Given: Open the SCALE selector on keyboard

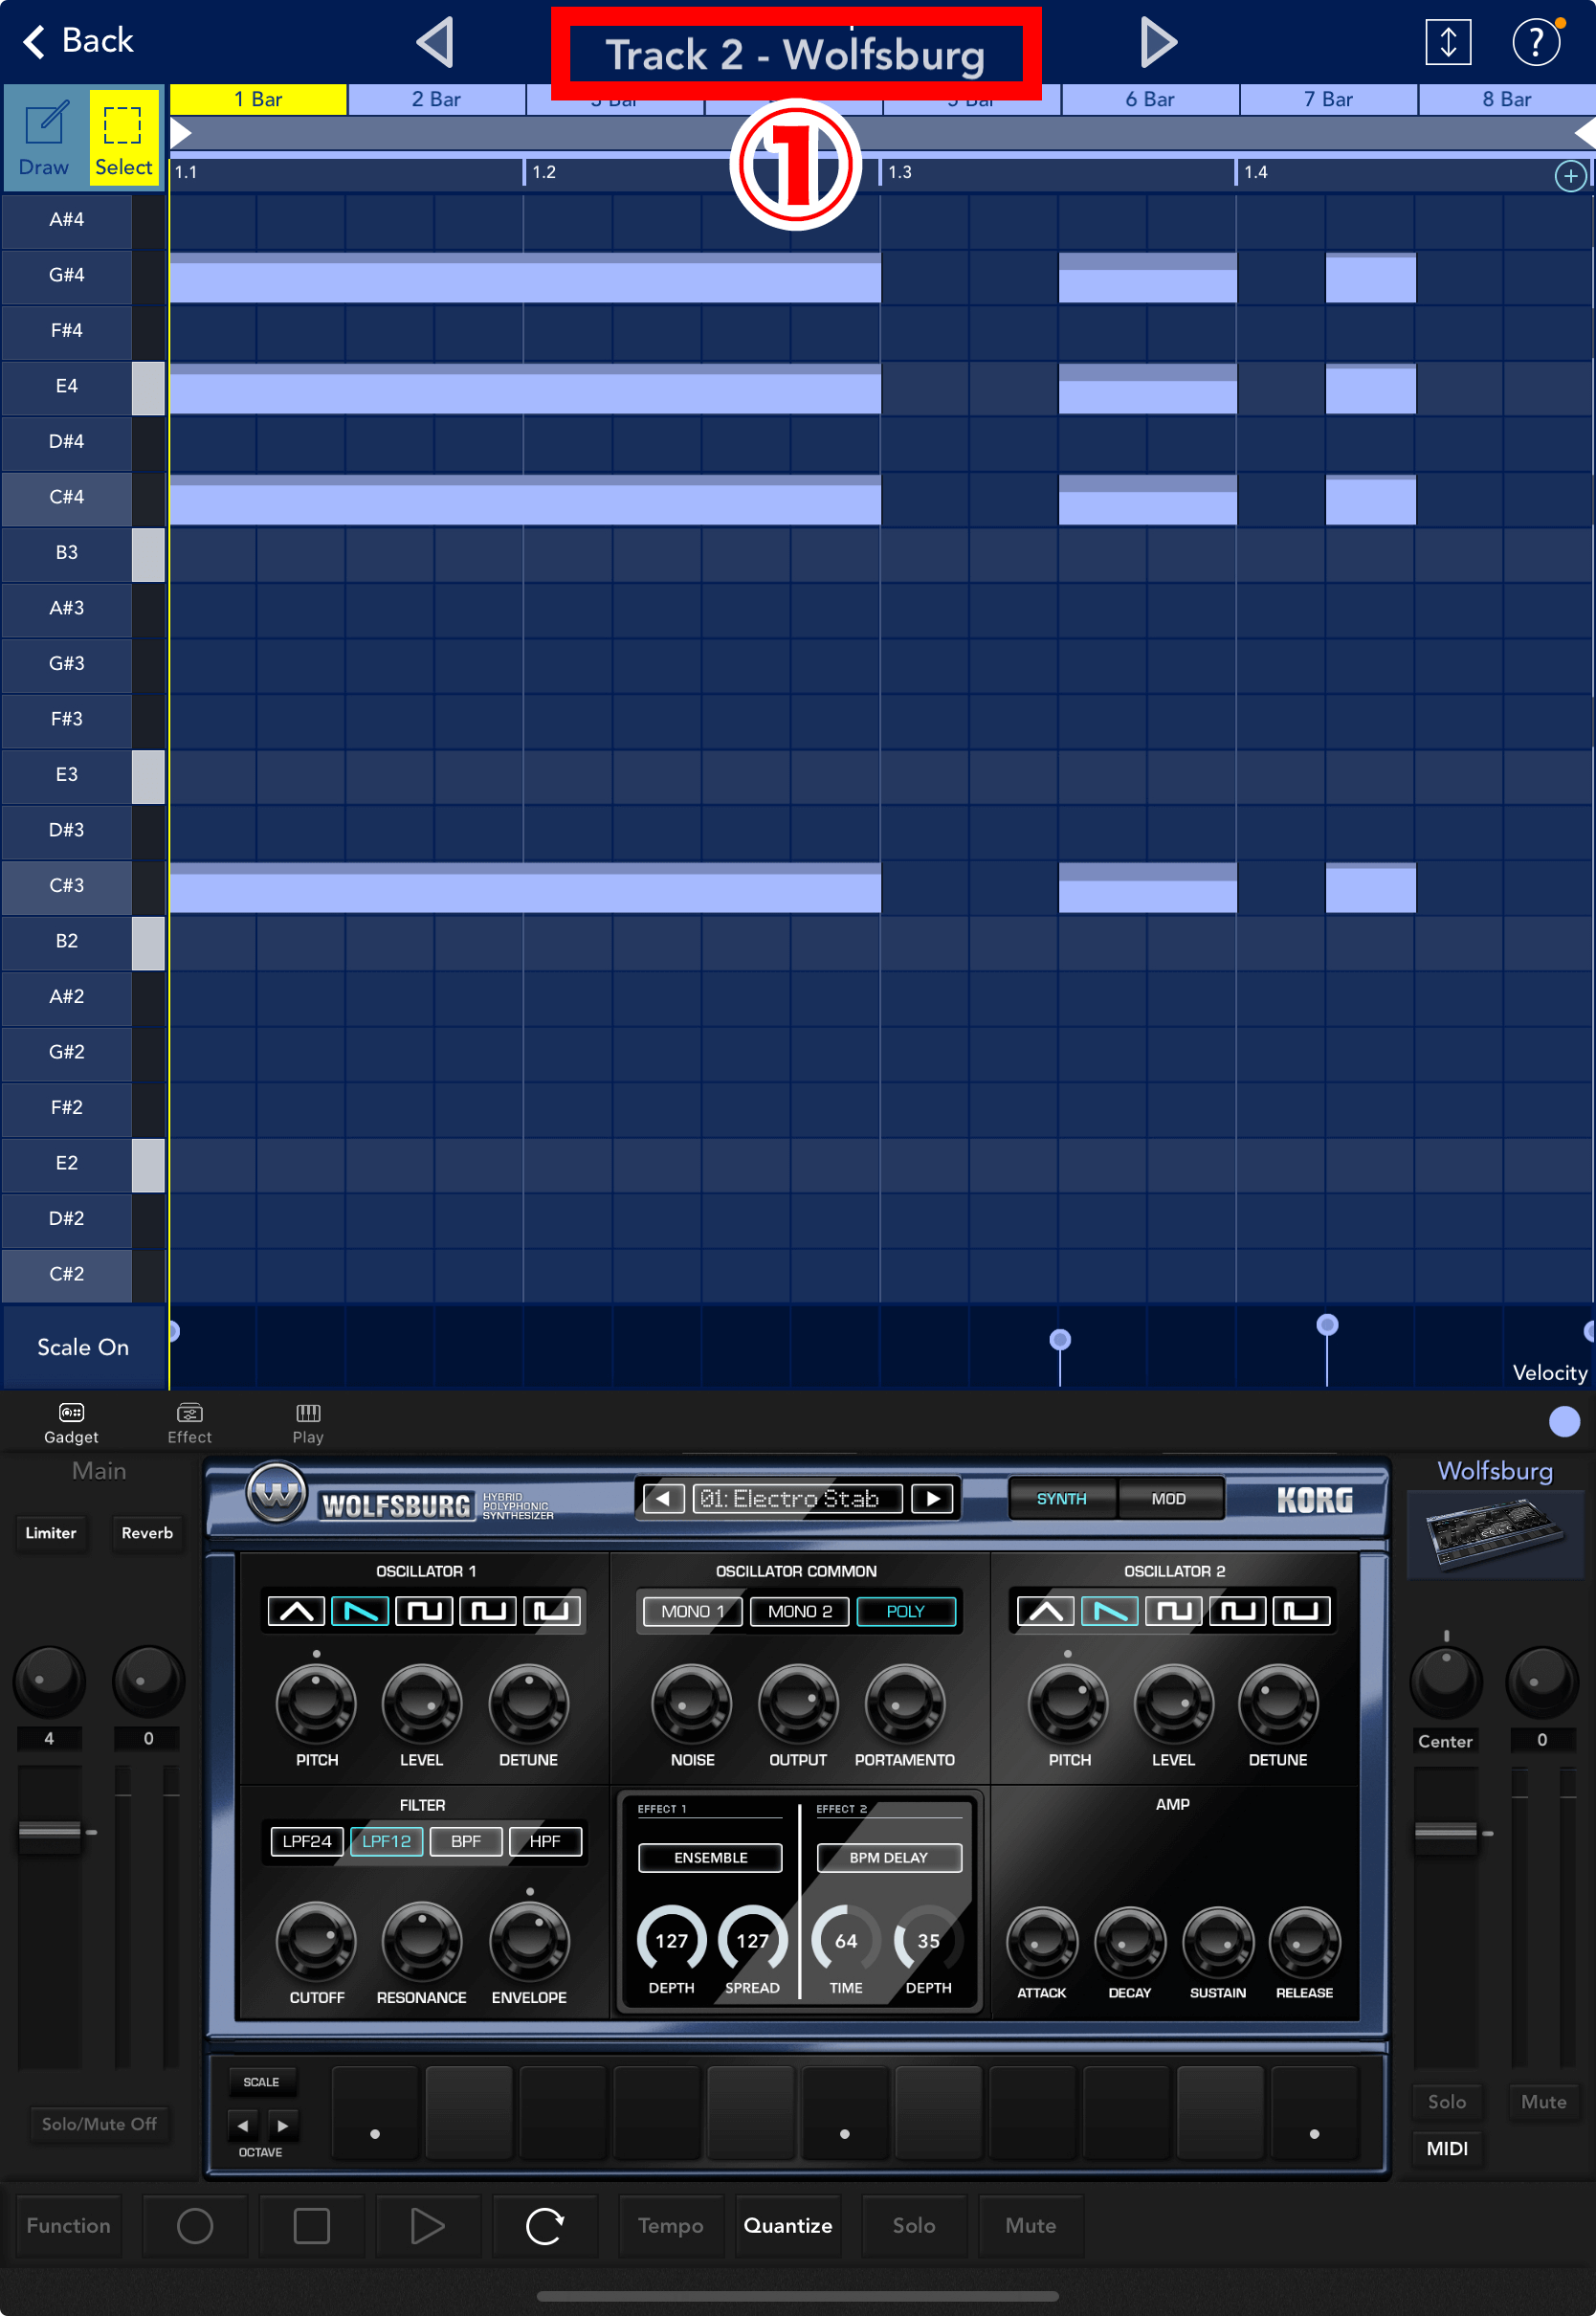Looking at the screenshot, I should click(261, 2081).
